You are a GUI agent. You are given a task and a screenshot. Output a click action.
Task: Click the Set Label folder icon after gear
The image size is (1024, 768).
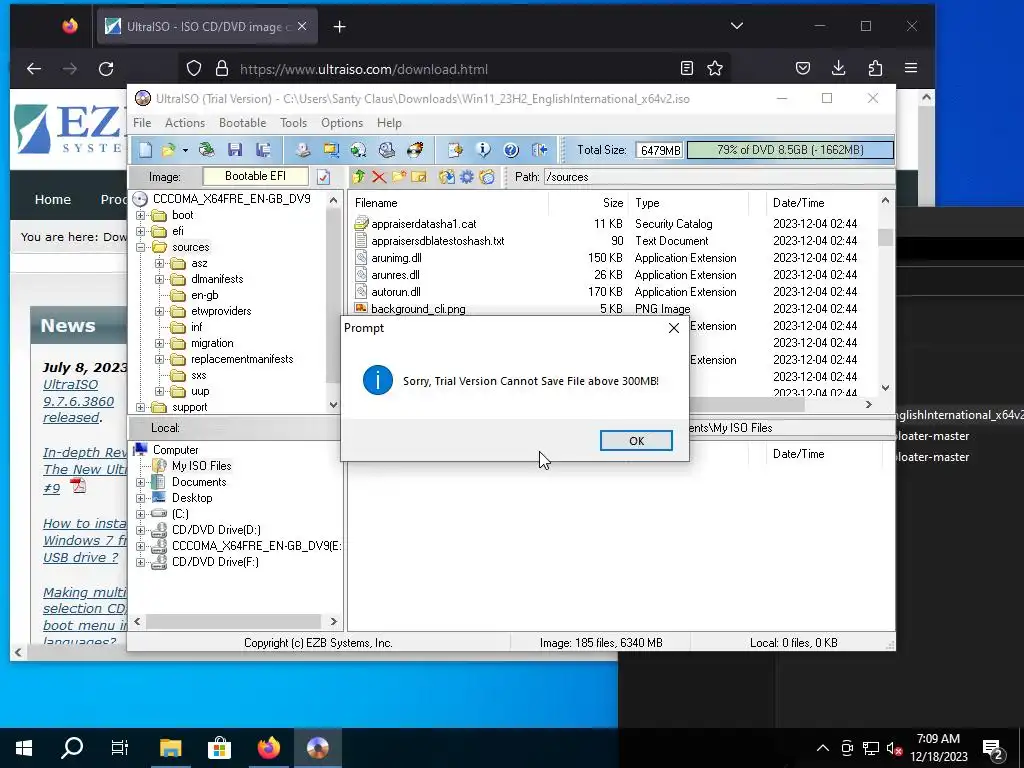[487, 177]
